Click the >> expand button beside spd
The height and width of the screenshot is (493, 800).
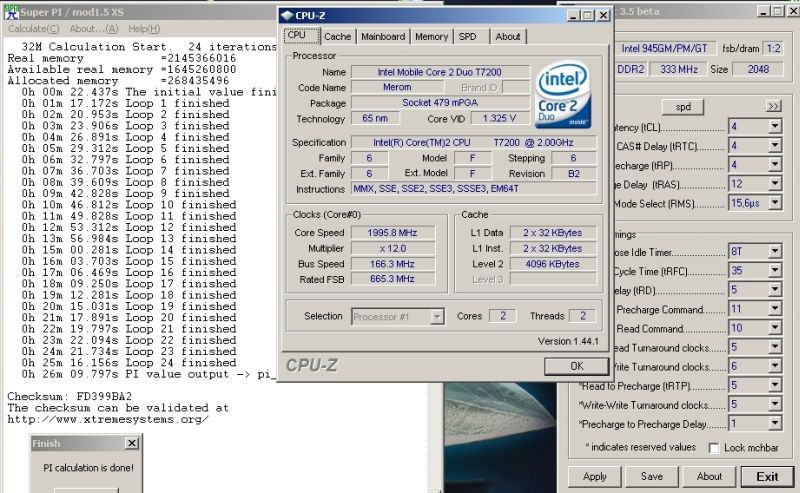coord(773,106)
